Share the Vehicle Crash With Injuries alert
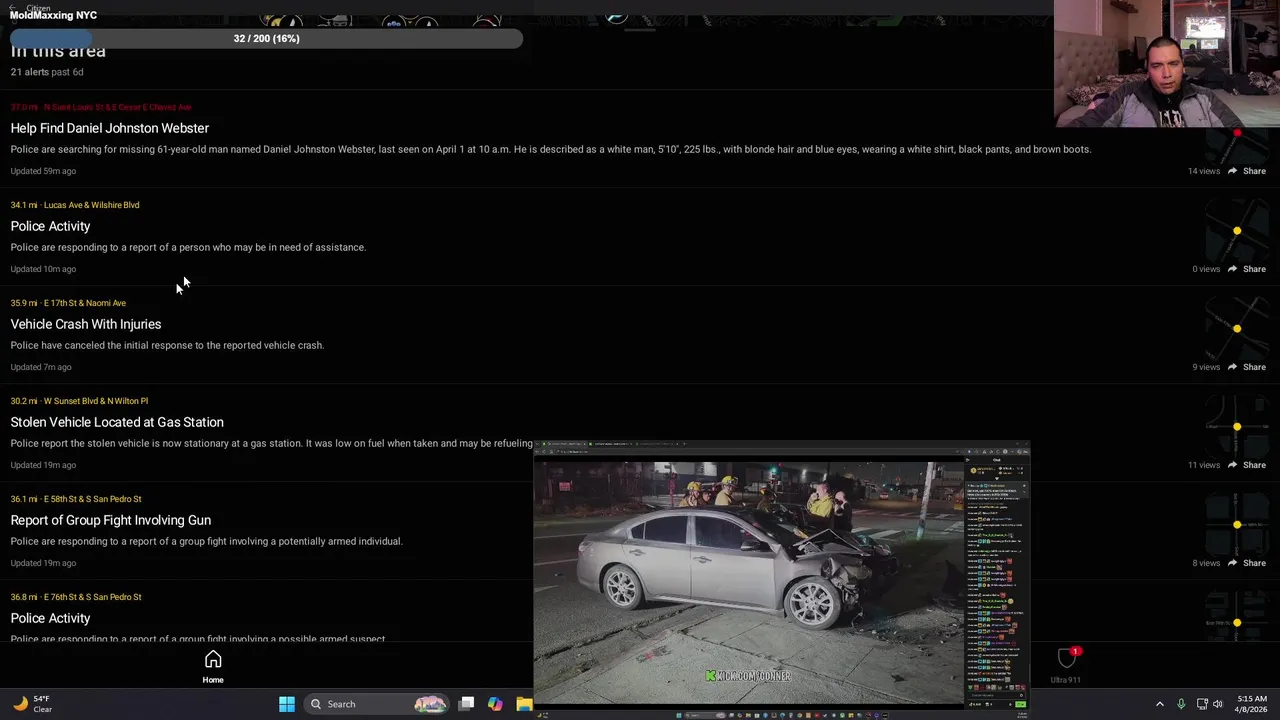The height and width of the screenshot is (720, 1280). [x=1247, y=367]
